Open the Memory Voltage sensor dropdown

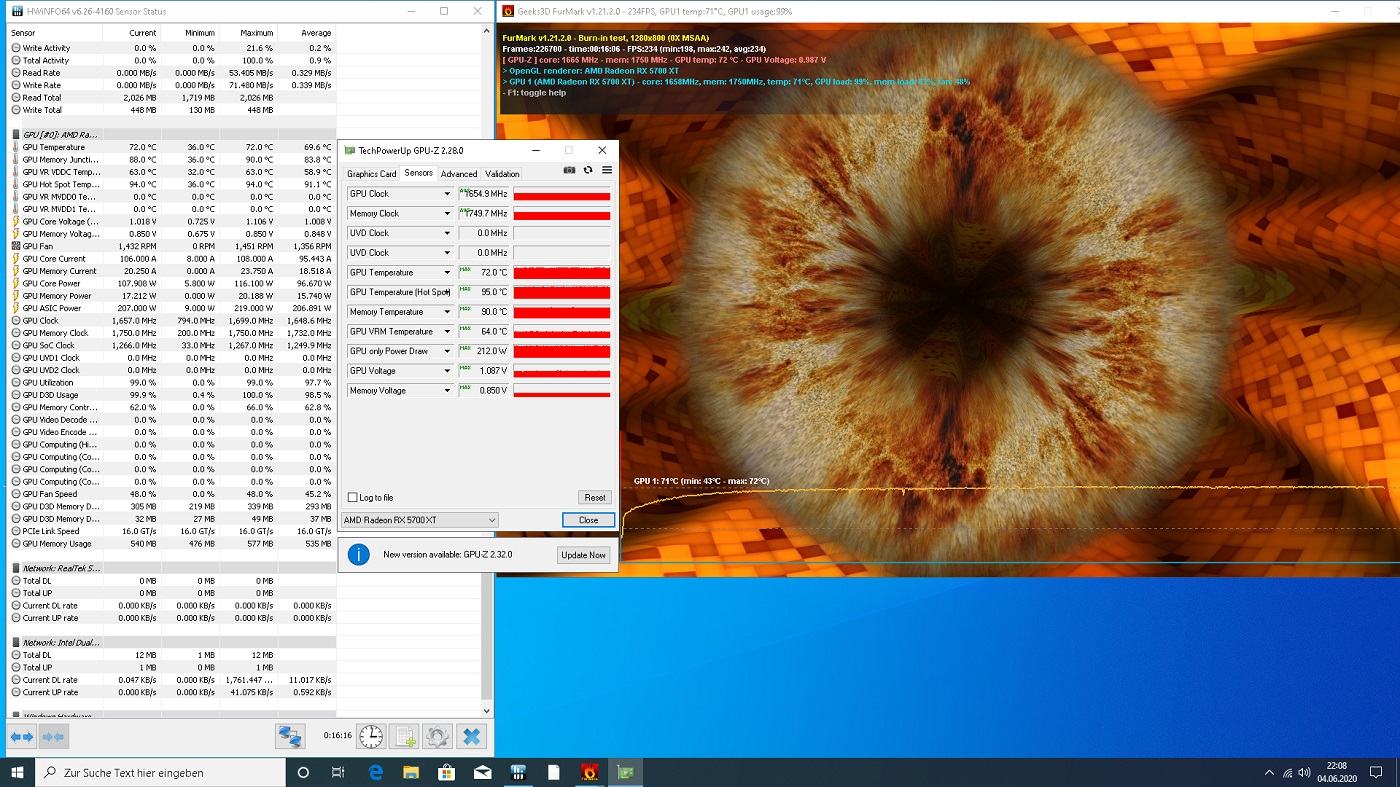click(447, 390)
